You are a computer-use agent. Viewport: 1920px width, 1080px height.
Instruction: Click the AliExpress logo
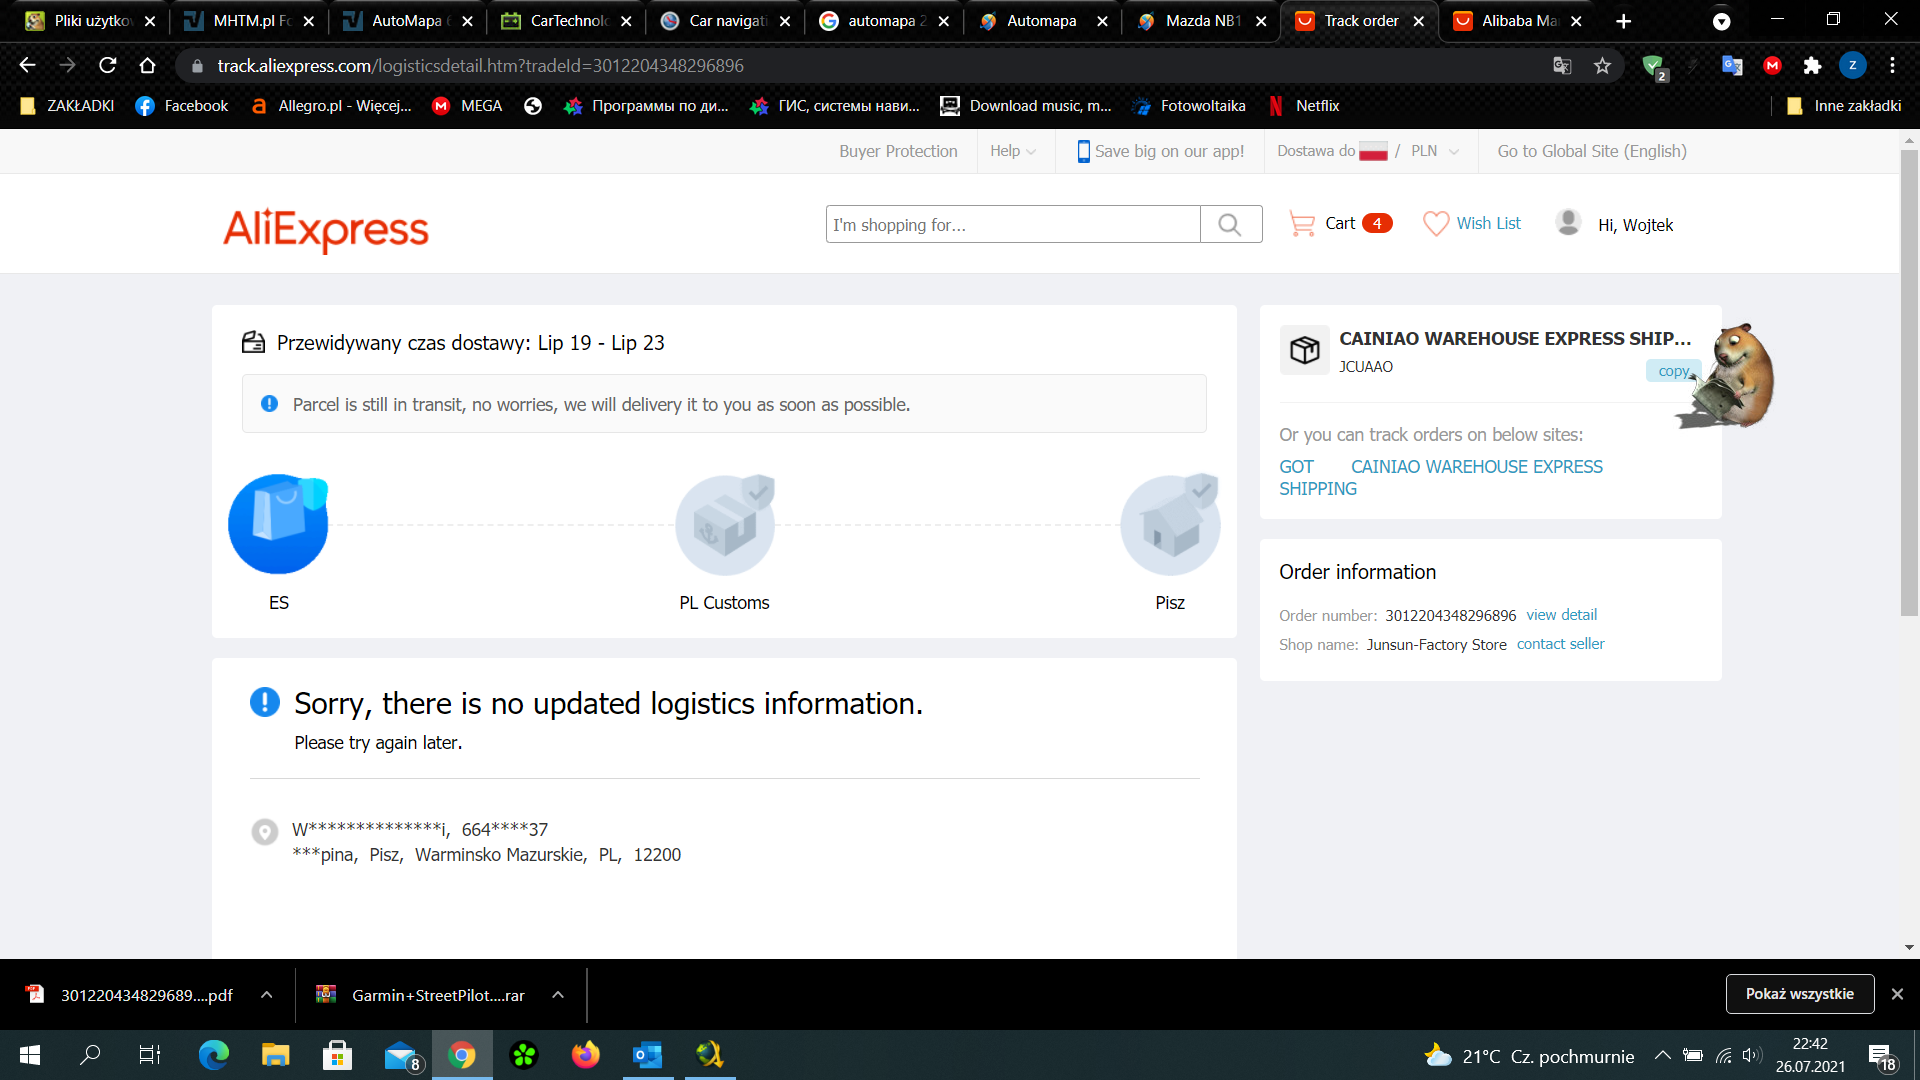coord(326,229)
